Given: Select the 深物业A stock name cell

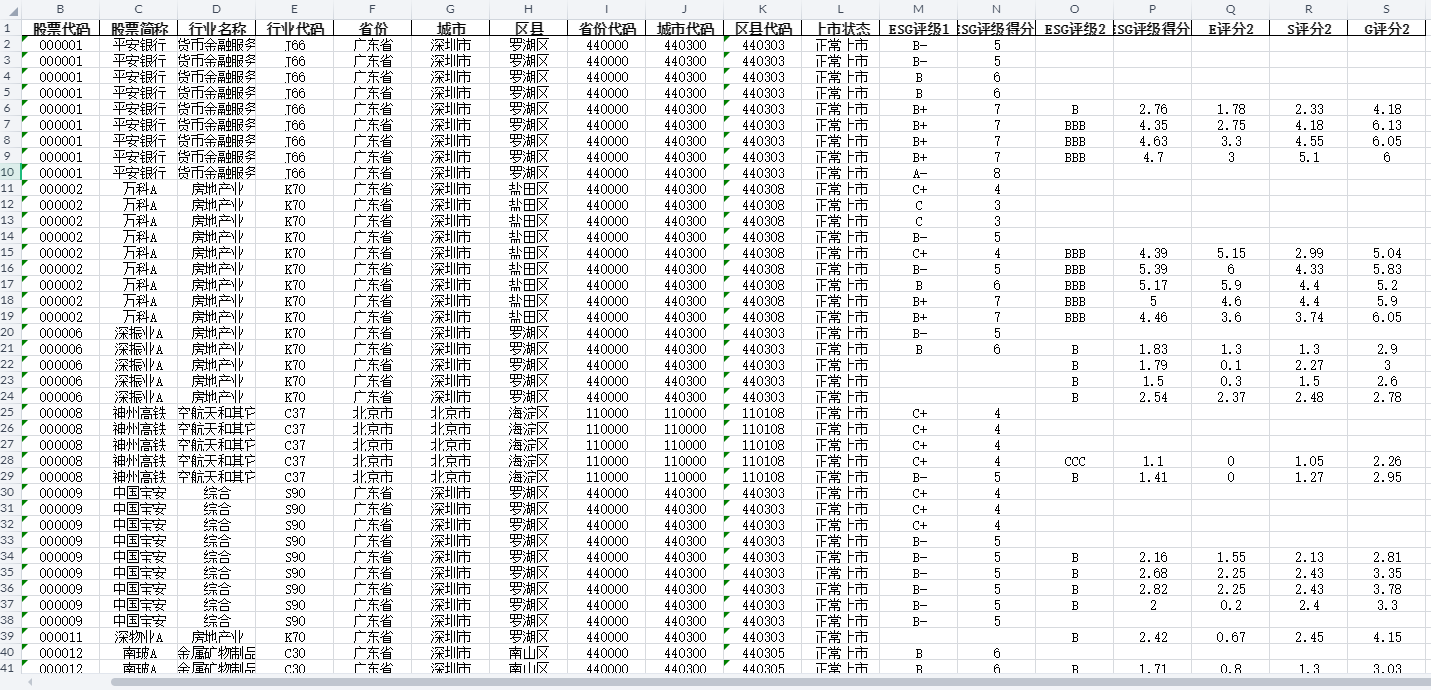Looking at the screenshot, I should pos(139,637).
